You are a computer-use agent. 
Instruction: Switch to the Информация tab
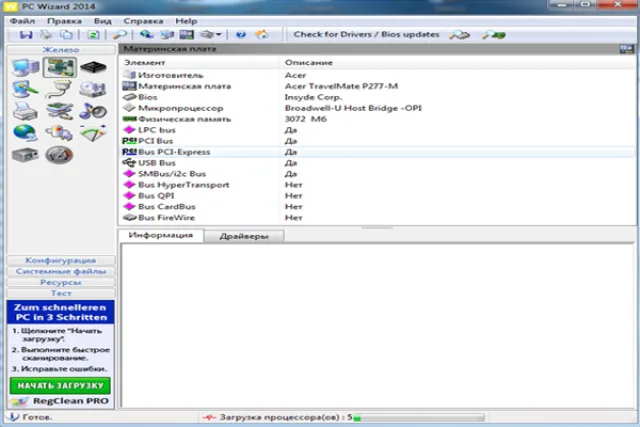point(160,235)
